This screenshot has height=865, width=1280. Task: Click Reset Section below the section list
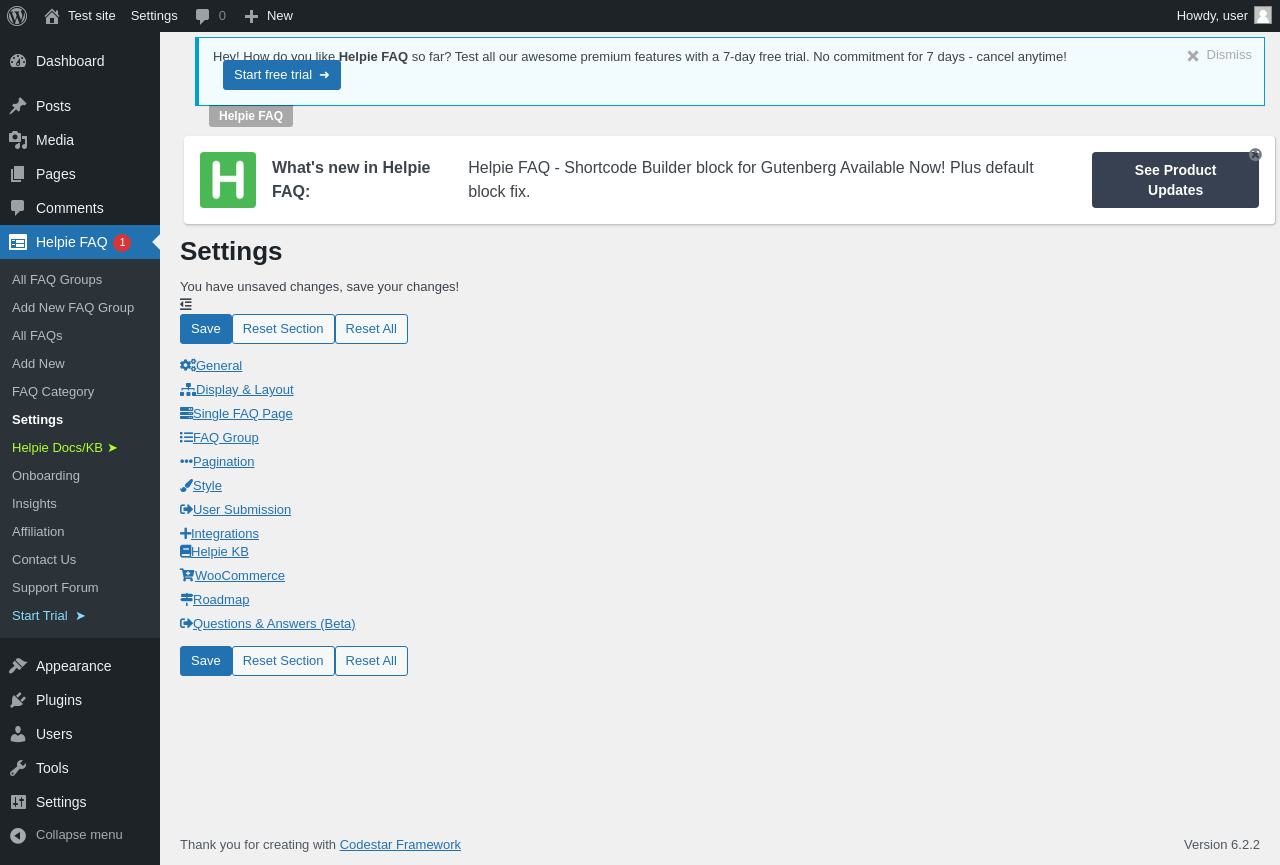[283, 661]
